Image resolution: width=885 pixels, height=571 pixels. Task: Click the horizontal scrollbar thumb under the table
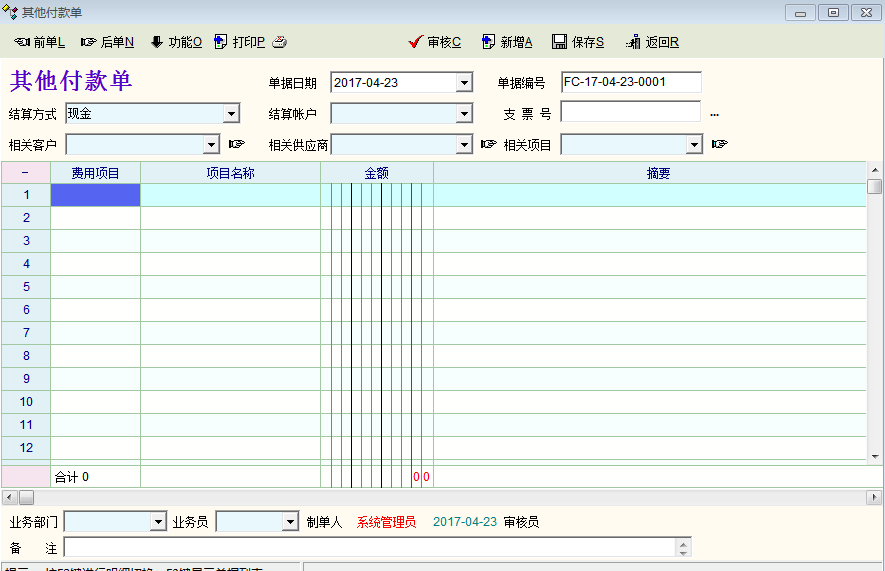click(27, 497)
